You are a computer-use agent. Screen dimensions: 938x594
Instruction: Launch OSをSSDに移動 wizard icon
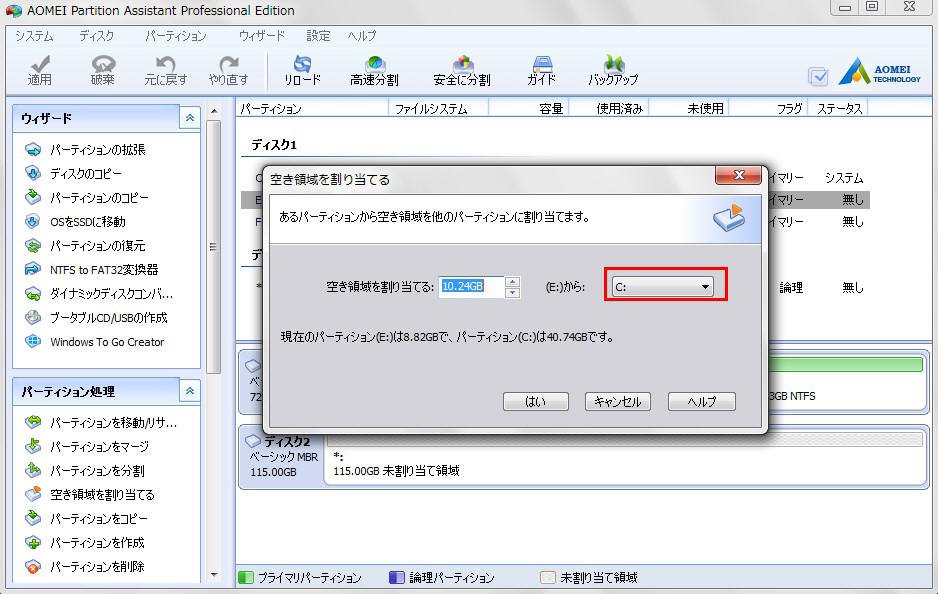pos(33,221)
